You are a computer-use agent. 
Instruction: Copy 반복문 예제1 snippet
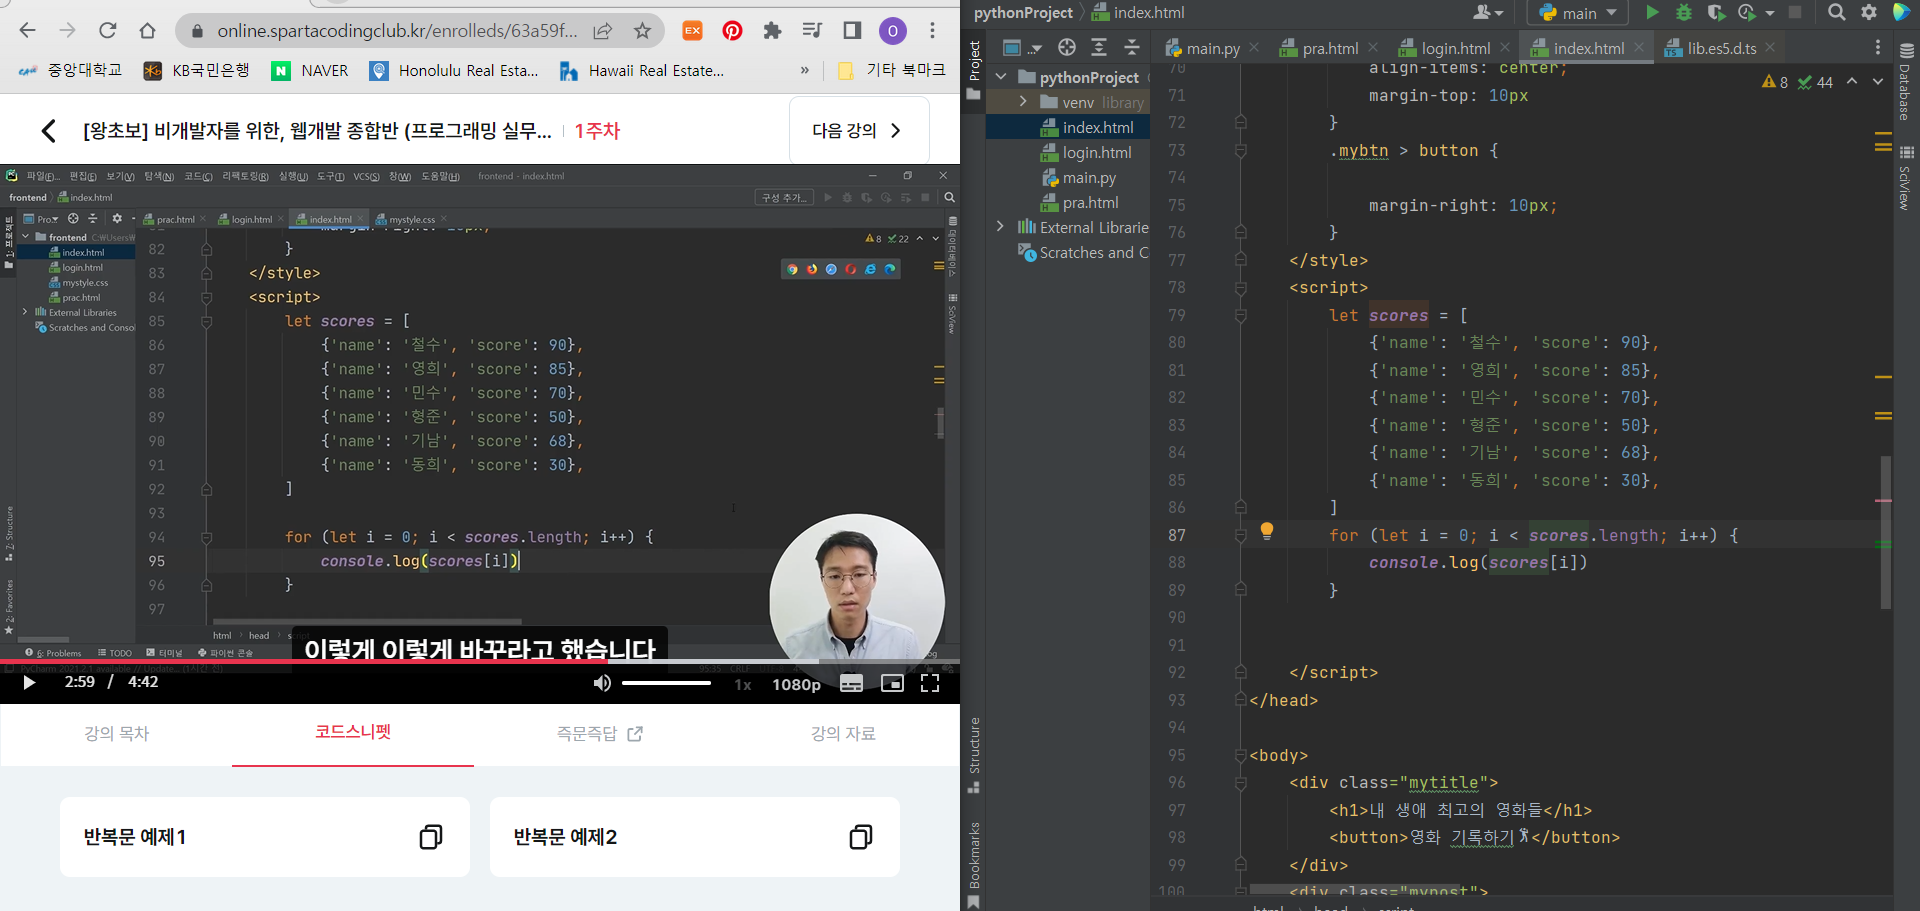coord(431,837)
